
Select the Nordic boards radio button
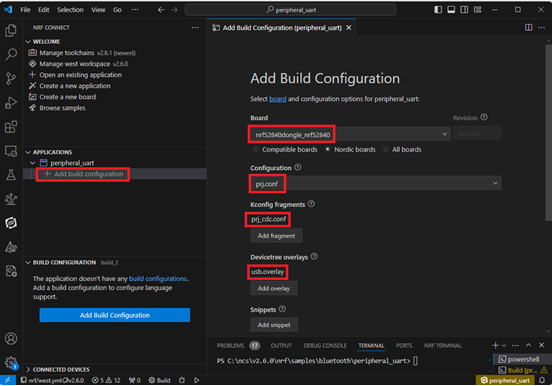(328, 149)
